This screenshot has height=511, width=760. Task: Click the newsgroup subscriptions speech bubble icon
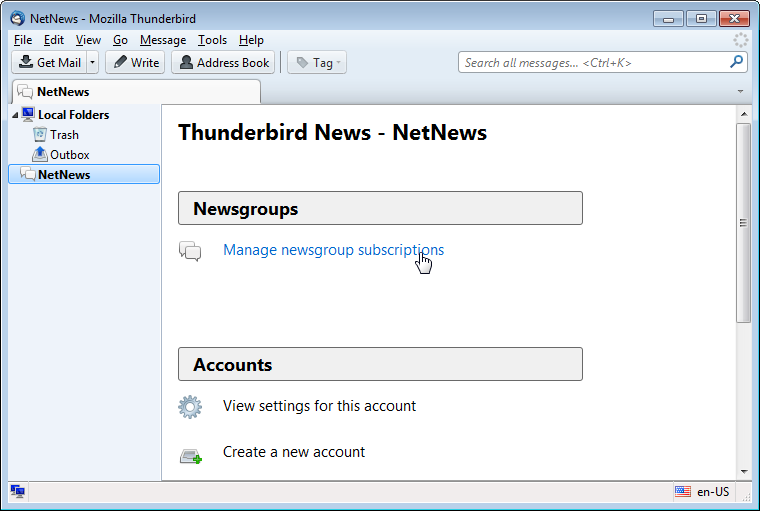190,251
